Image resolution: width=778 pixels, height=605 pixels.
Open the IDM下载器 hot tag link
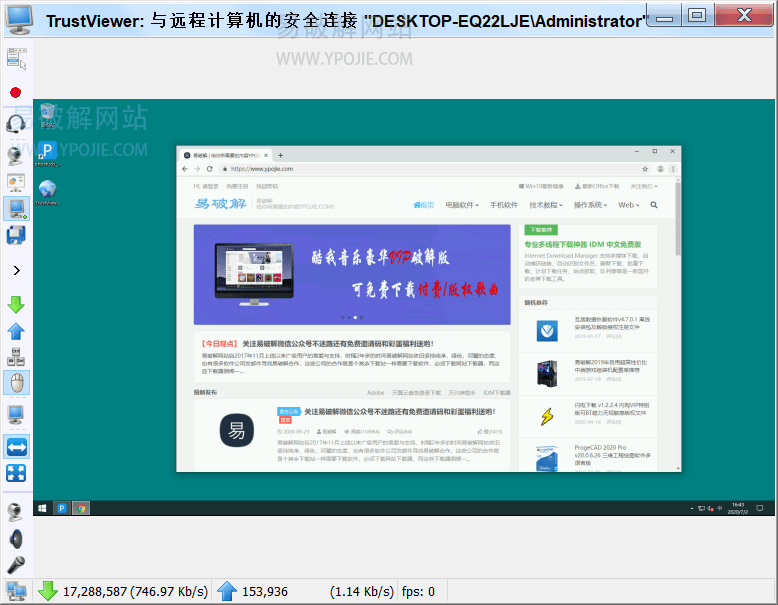[497, 393]
